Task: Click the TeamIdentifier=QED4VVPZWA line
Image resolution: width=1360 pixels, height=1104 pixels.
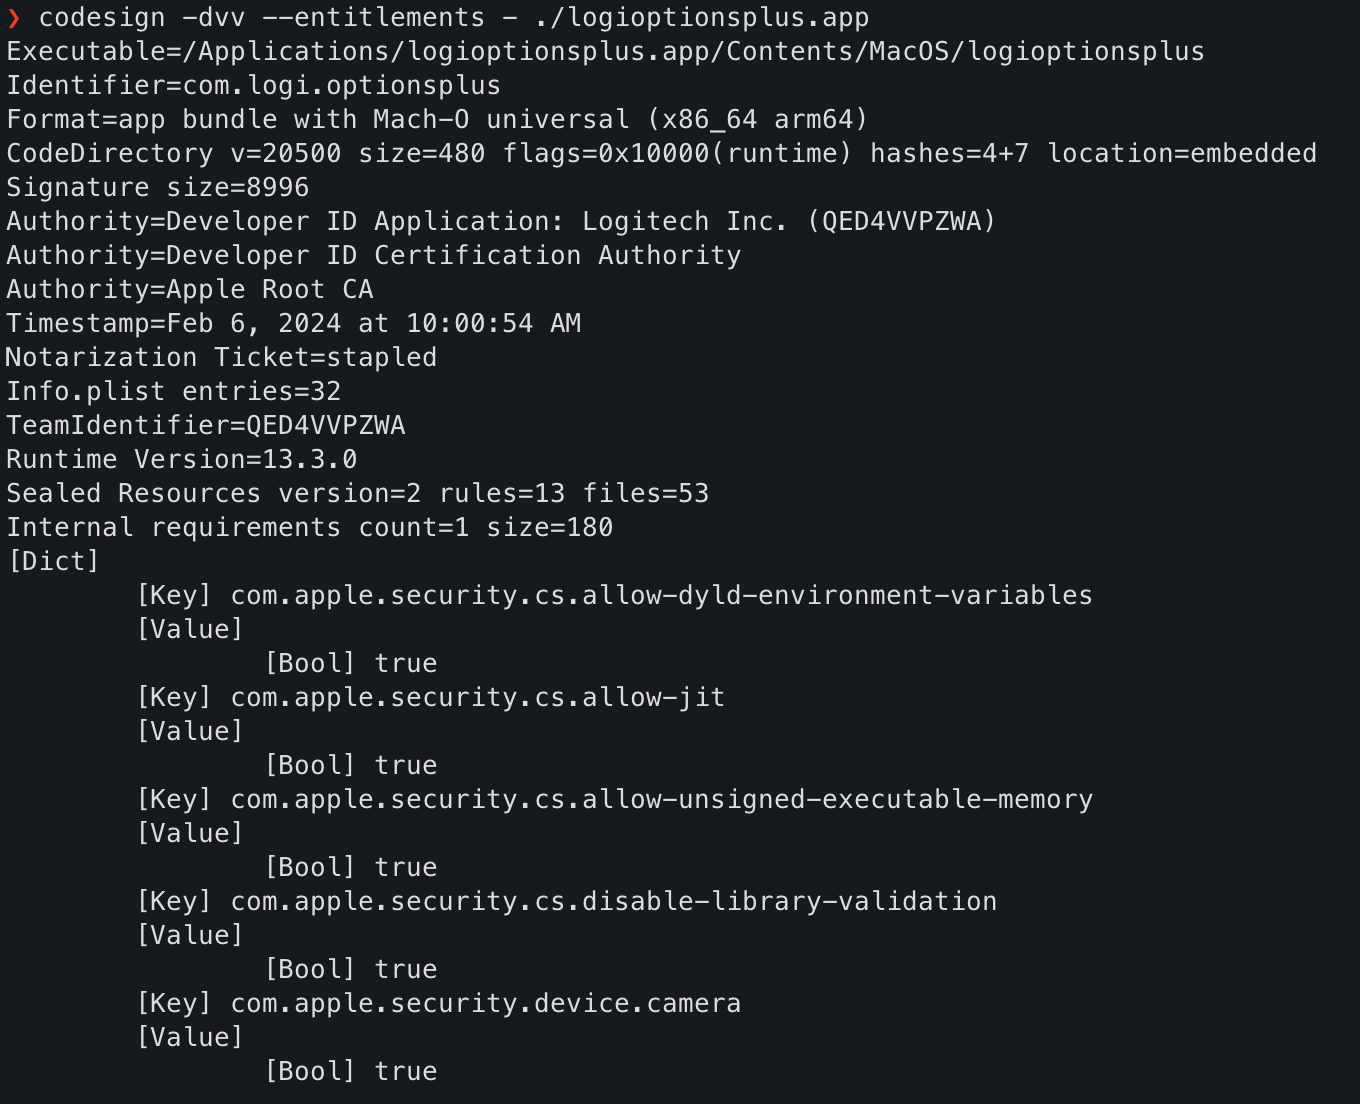Action: [x=205, y=426]
